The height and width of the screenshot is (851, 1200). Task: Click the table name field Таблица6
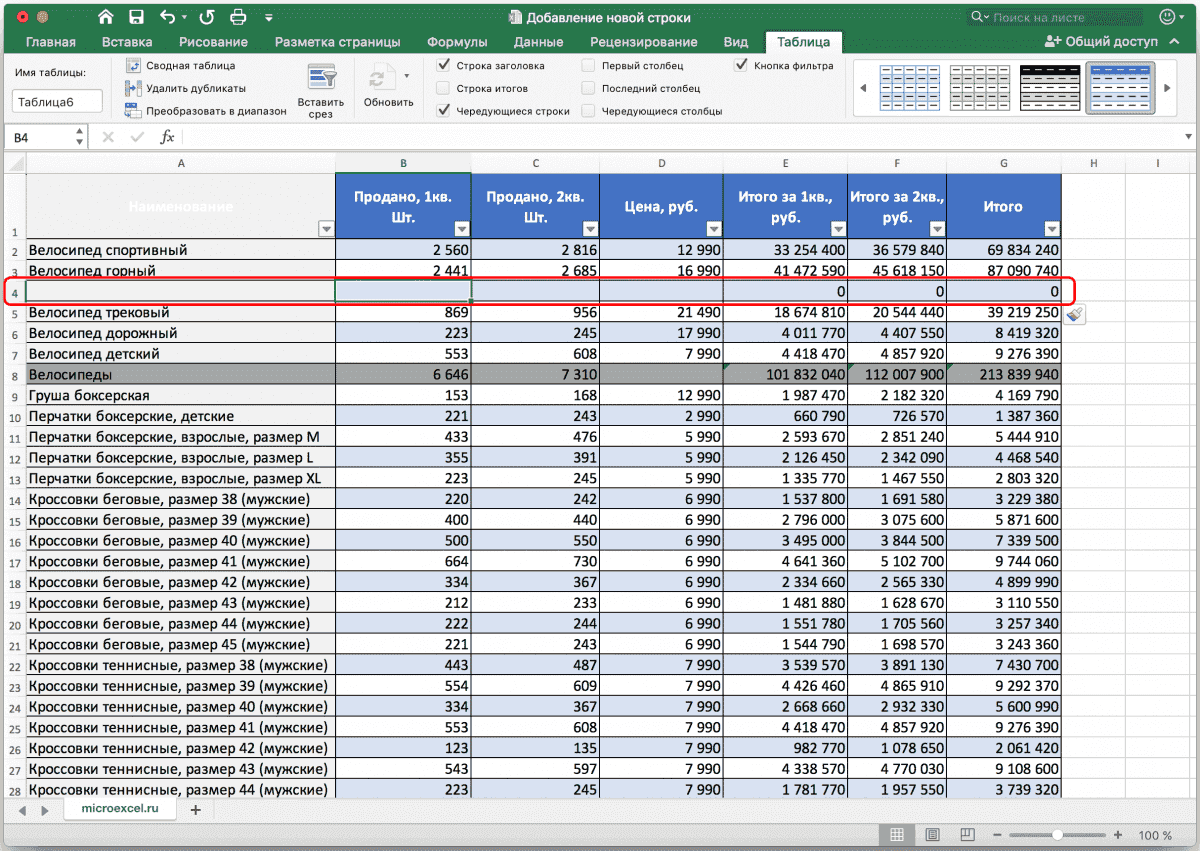pyautogui.click(x=57, y=102)
